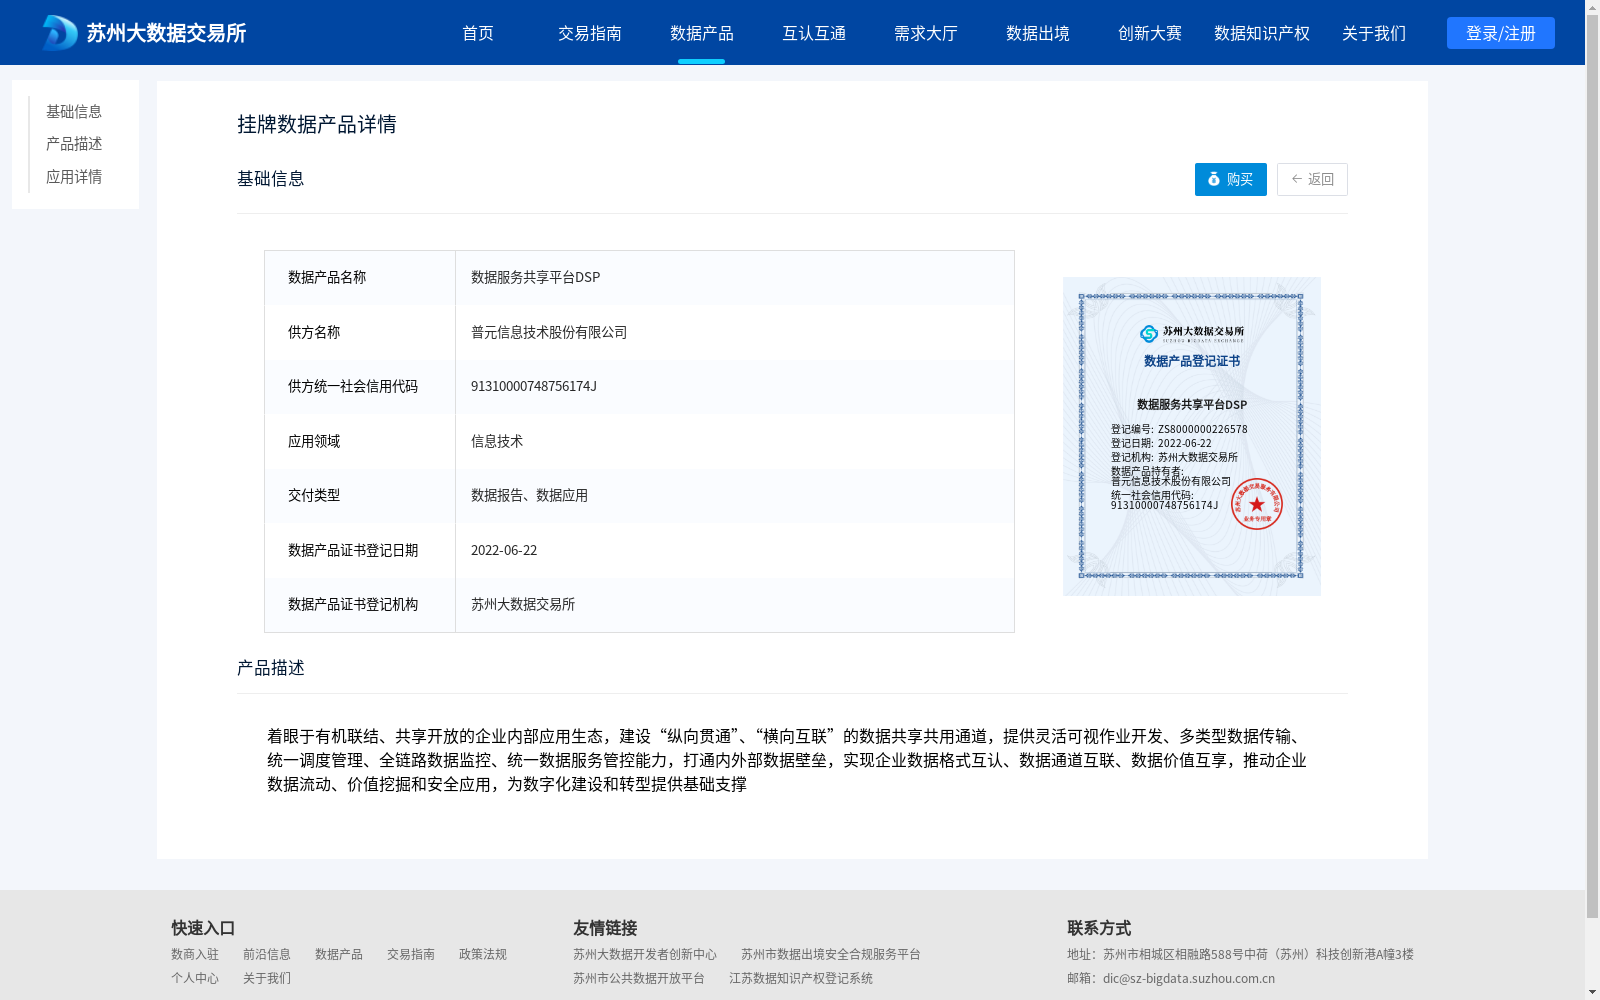
Task: Open the 创新大赛 nav item
Action: pos(1150,33)
